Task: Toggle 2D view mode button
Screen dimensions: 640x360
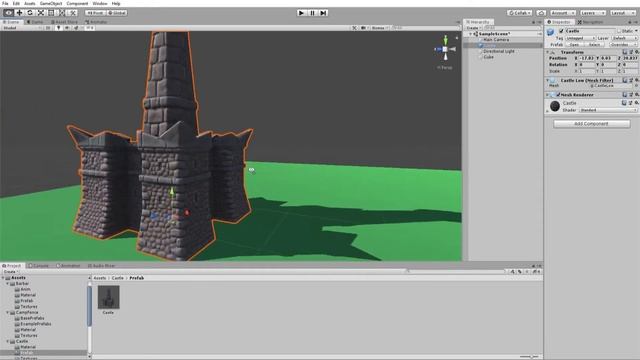Action: pyautogui.click(x=48, y=28)
